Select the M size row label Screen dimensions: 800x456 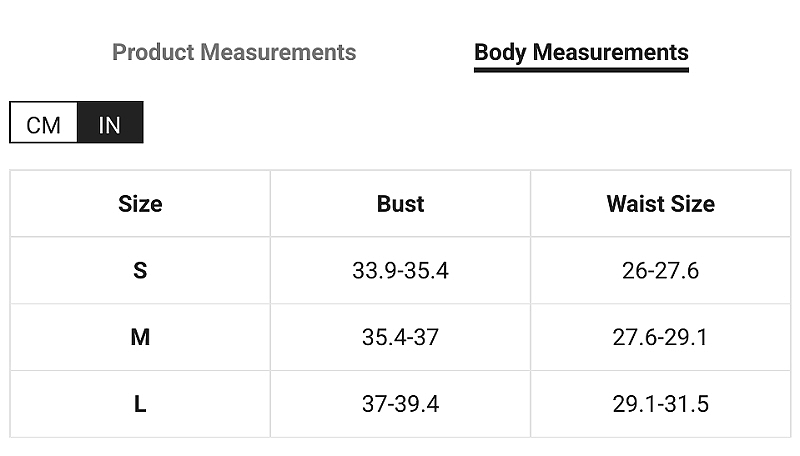tap(140, 337)
